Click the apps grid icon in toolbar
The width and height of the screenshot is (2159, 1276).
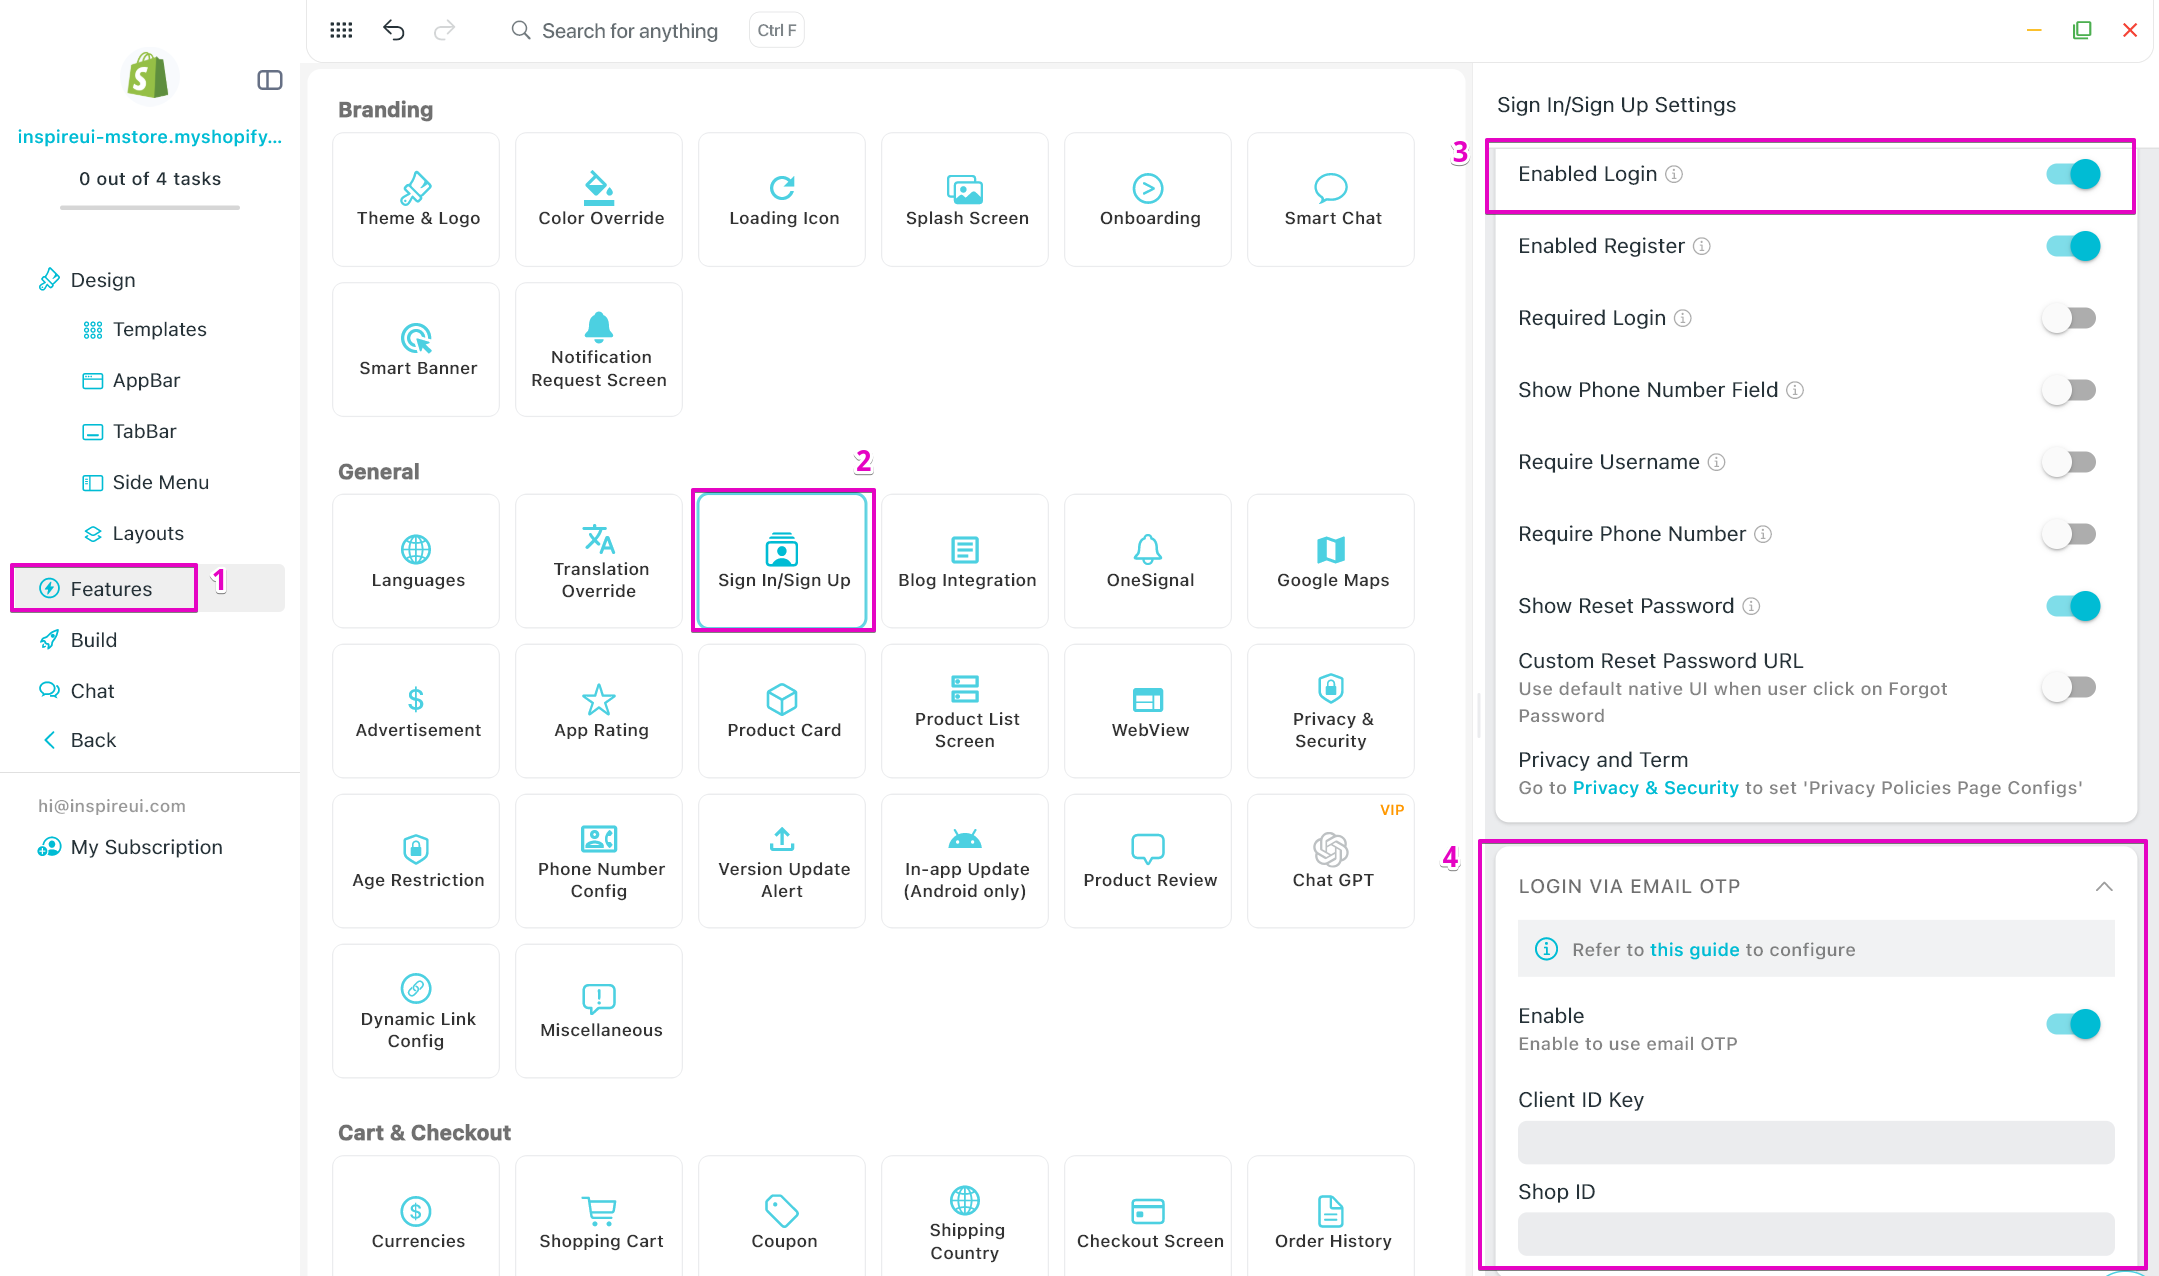coord(341,30)
